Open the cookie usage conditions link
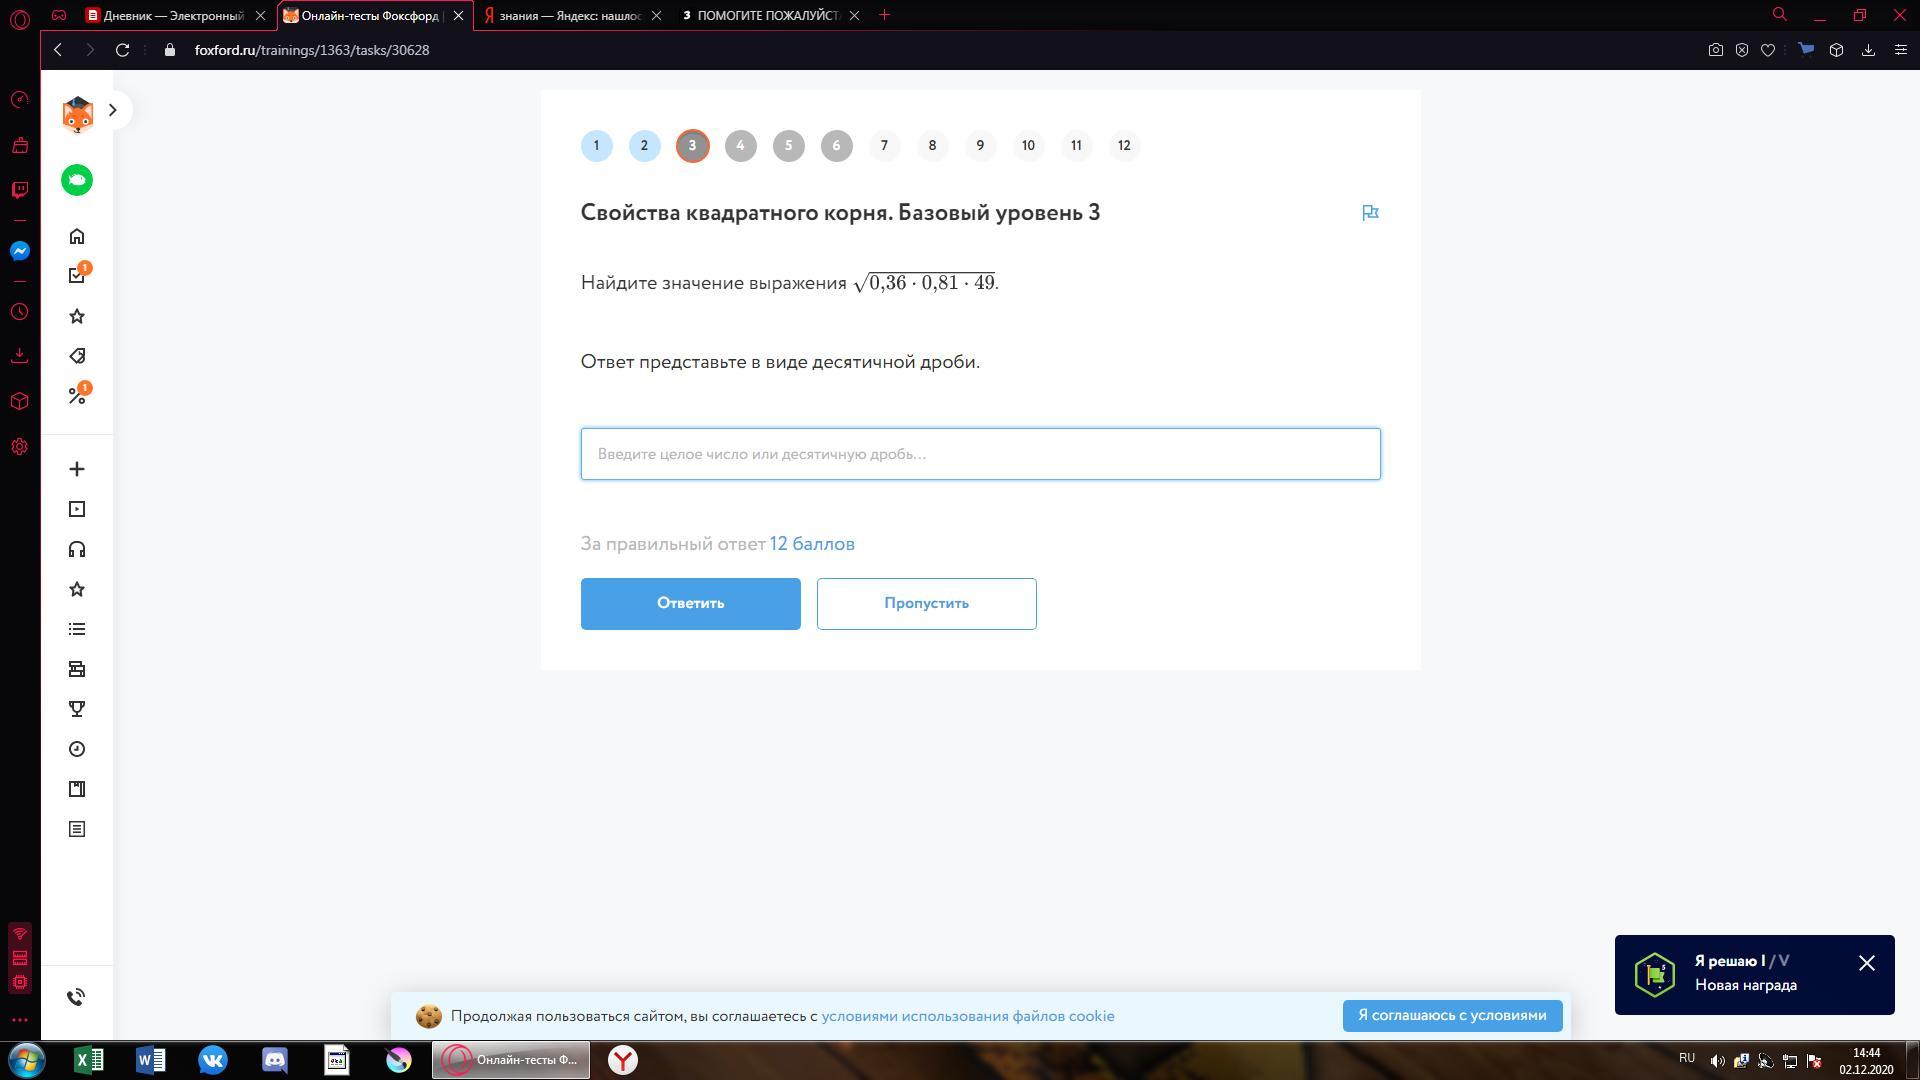Image resolution: width=1920 pixels, height=1080 pixels. point(967,1016)
